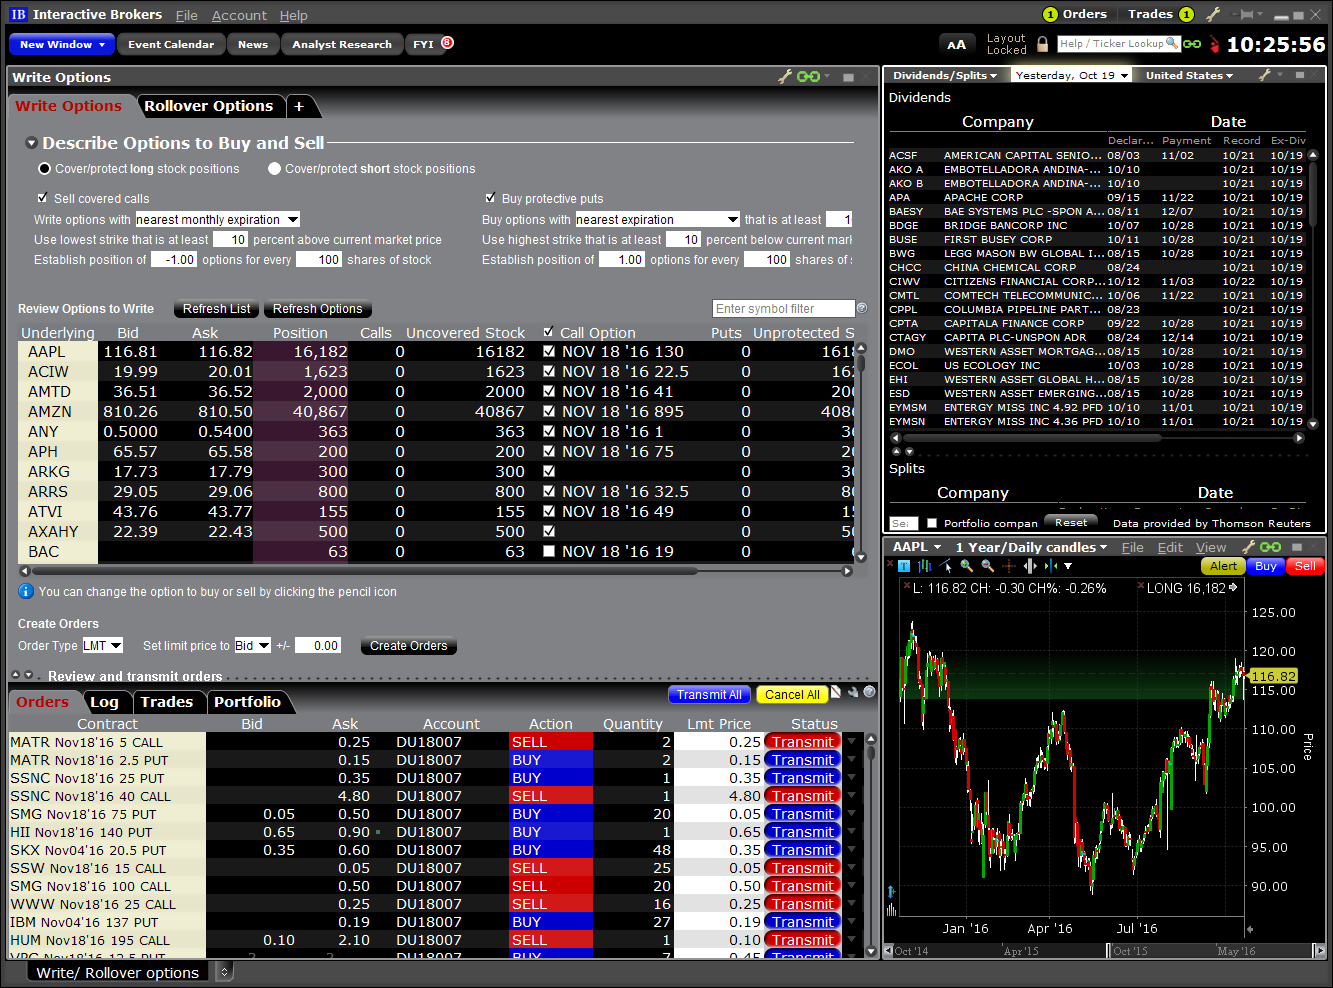Click the wrench icon on the Dividends panel
This screenshot has height=988, width=1333.
click(1262, 74)
